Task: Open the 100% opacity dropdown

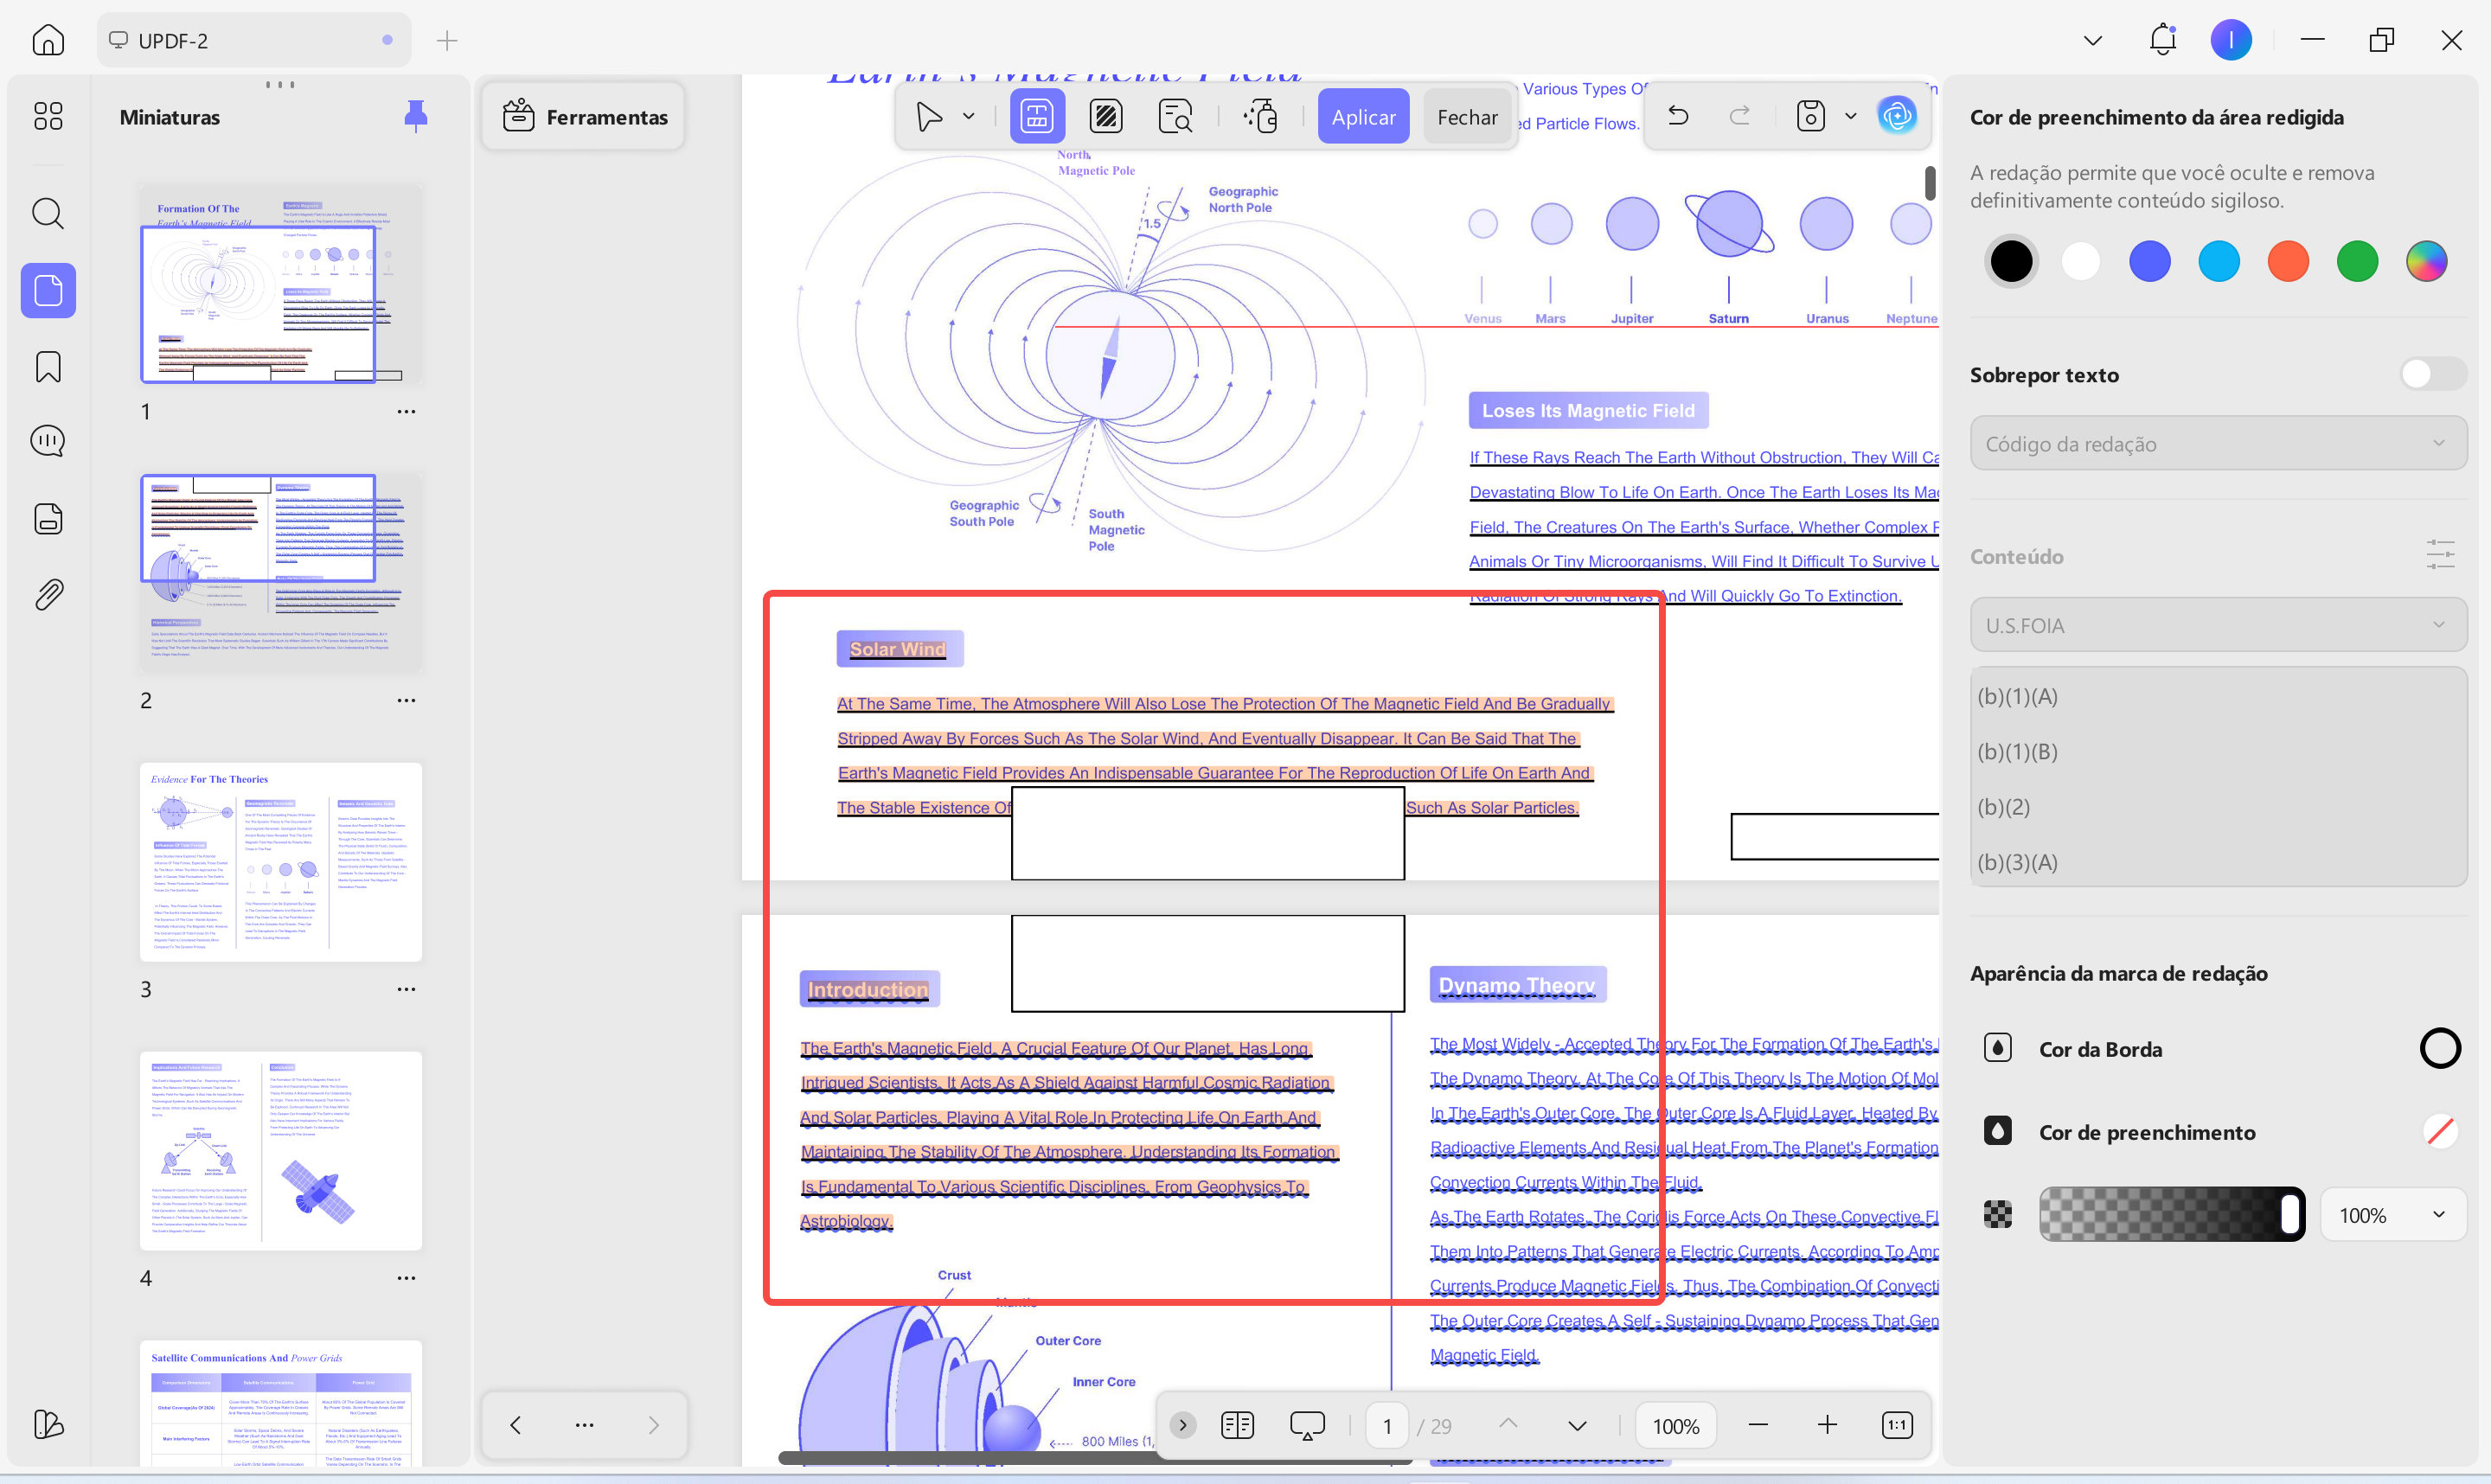Action: [2392, 1215]
